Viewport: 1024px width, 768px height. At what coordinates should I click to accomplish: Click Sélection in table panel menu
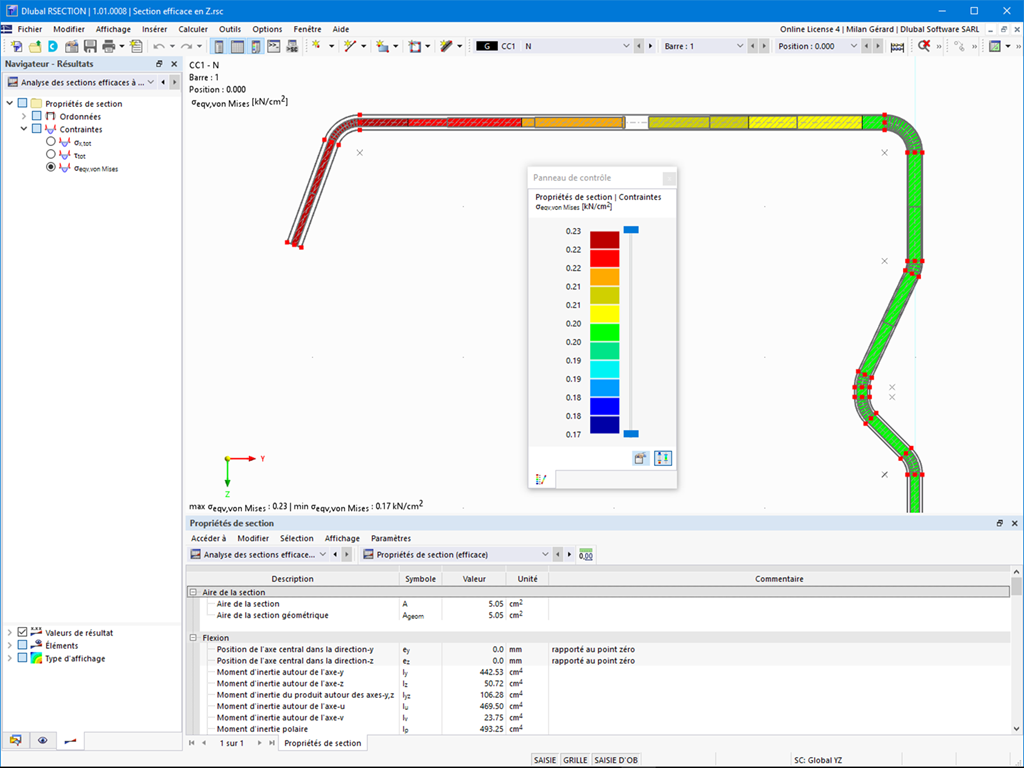click(x=296, y=538)
